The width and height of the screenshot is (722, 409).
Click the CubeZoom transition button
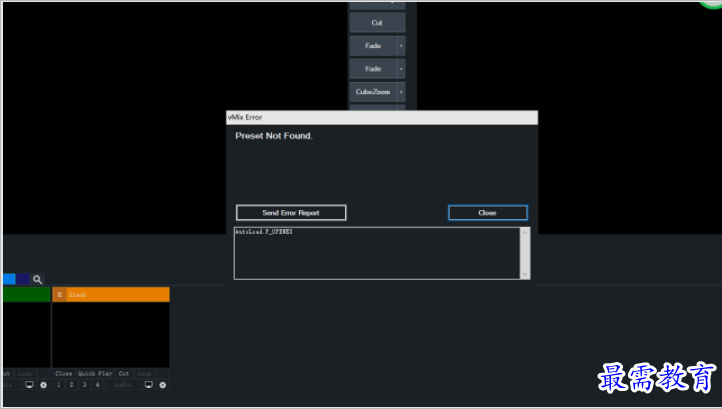coord(373,92)
